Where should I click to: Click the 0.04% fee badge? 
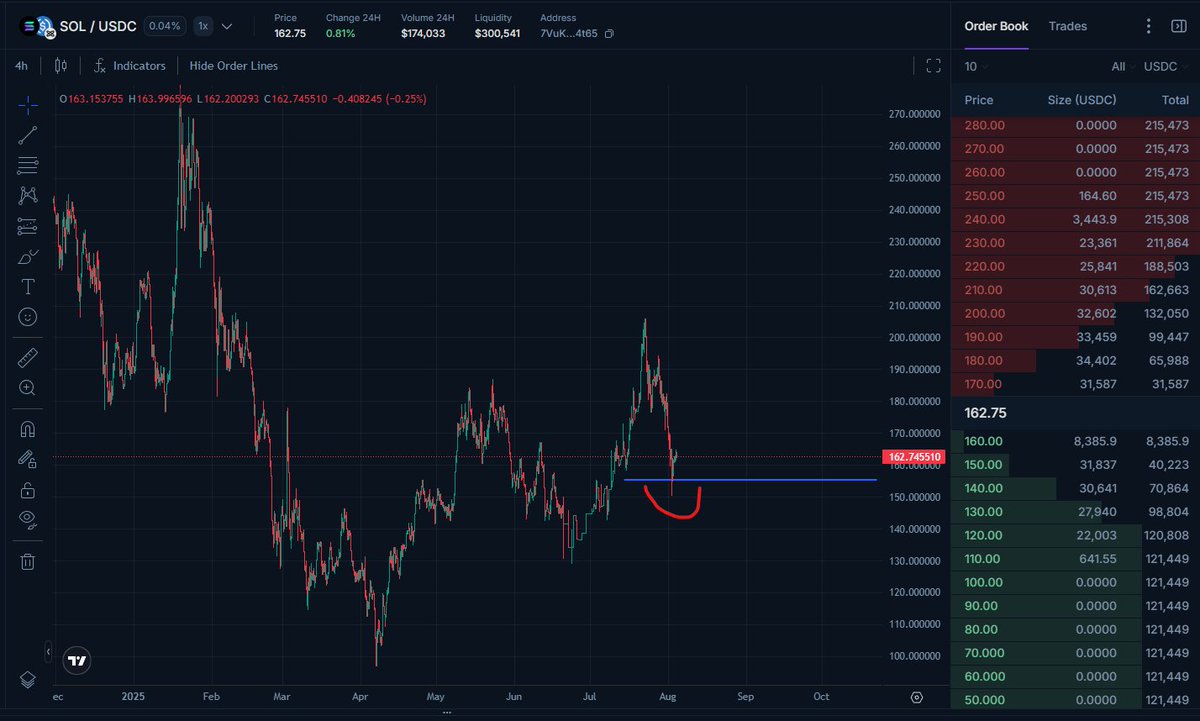[163, 26]
